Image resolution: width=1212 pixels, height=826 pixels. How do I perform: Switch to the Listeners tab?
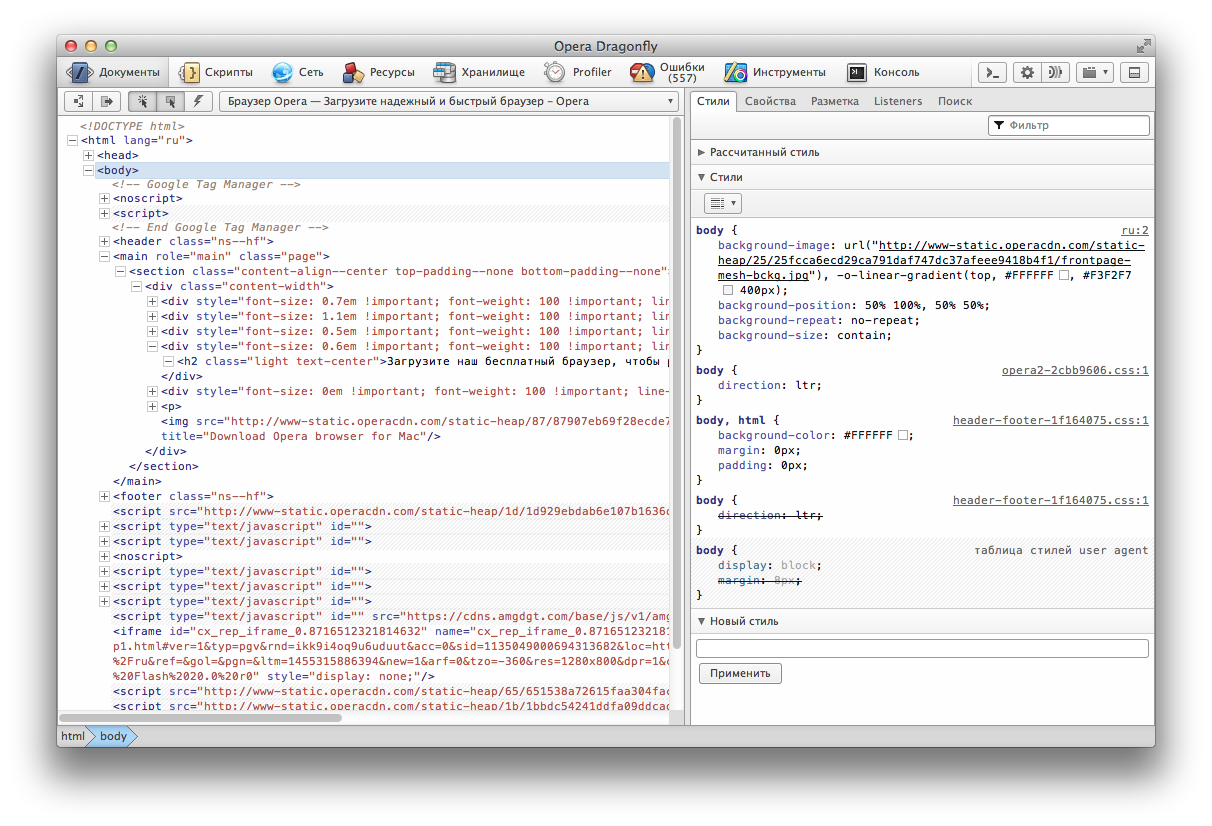(898, 101)
